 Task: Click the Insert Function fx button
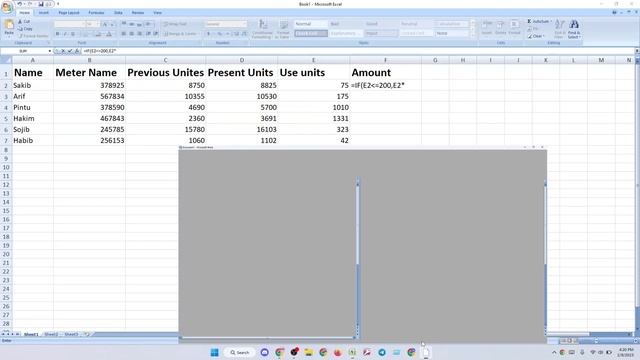coord(77,51)
